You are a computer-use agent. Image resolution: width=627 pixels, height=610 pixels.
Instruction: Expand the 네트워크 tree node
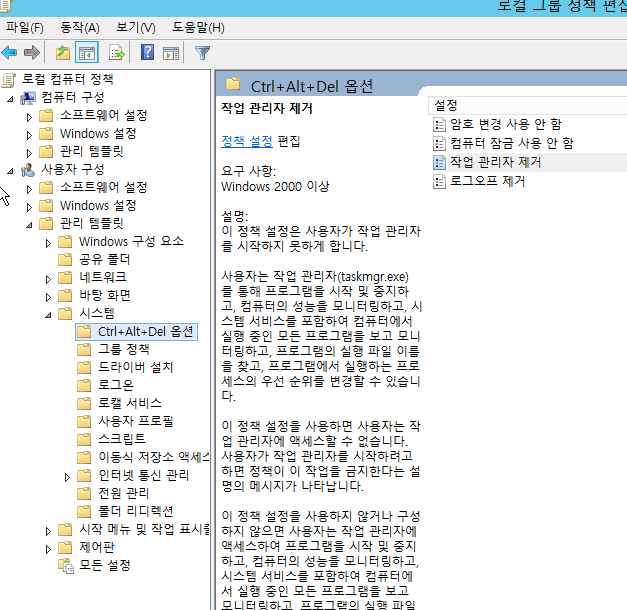48,279
